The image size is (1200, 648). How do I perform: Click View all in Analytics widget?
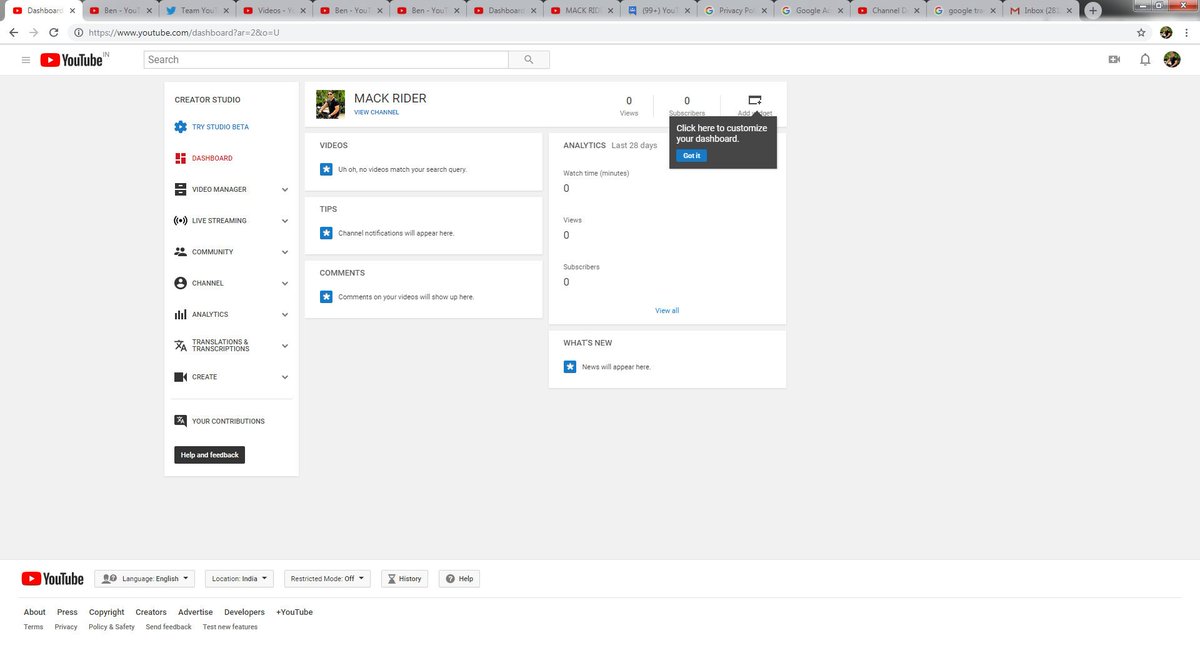coord(667,311)
